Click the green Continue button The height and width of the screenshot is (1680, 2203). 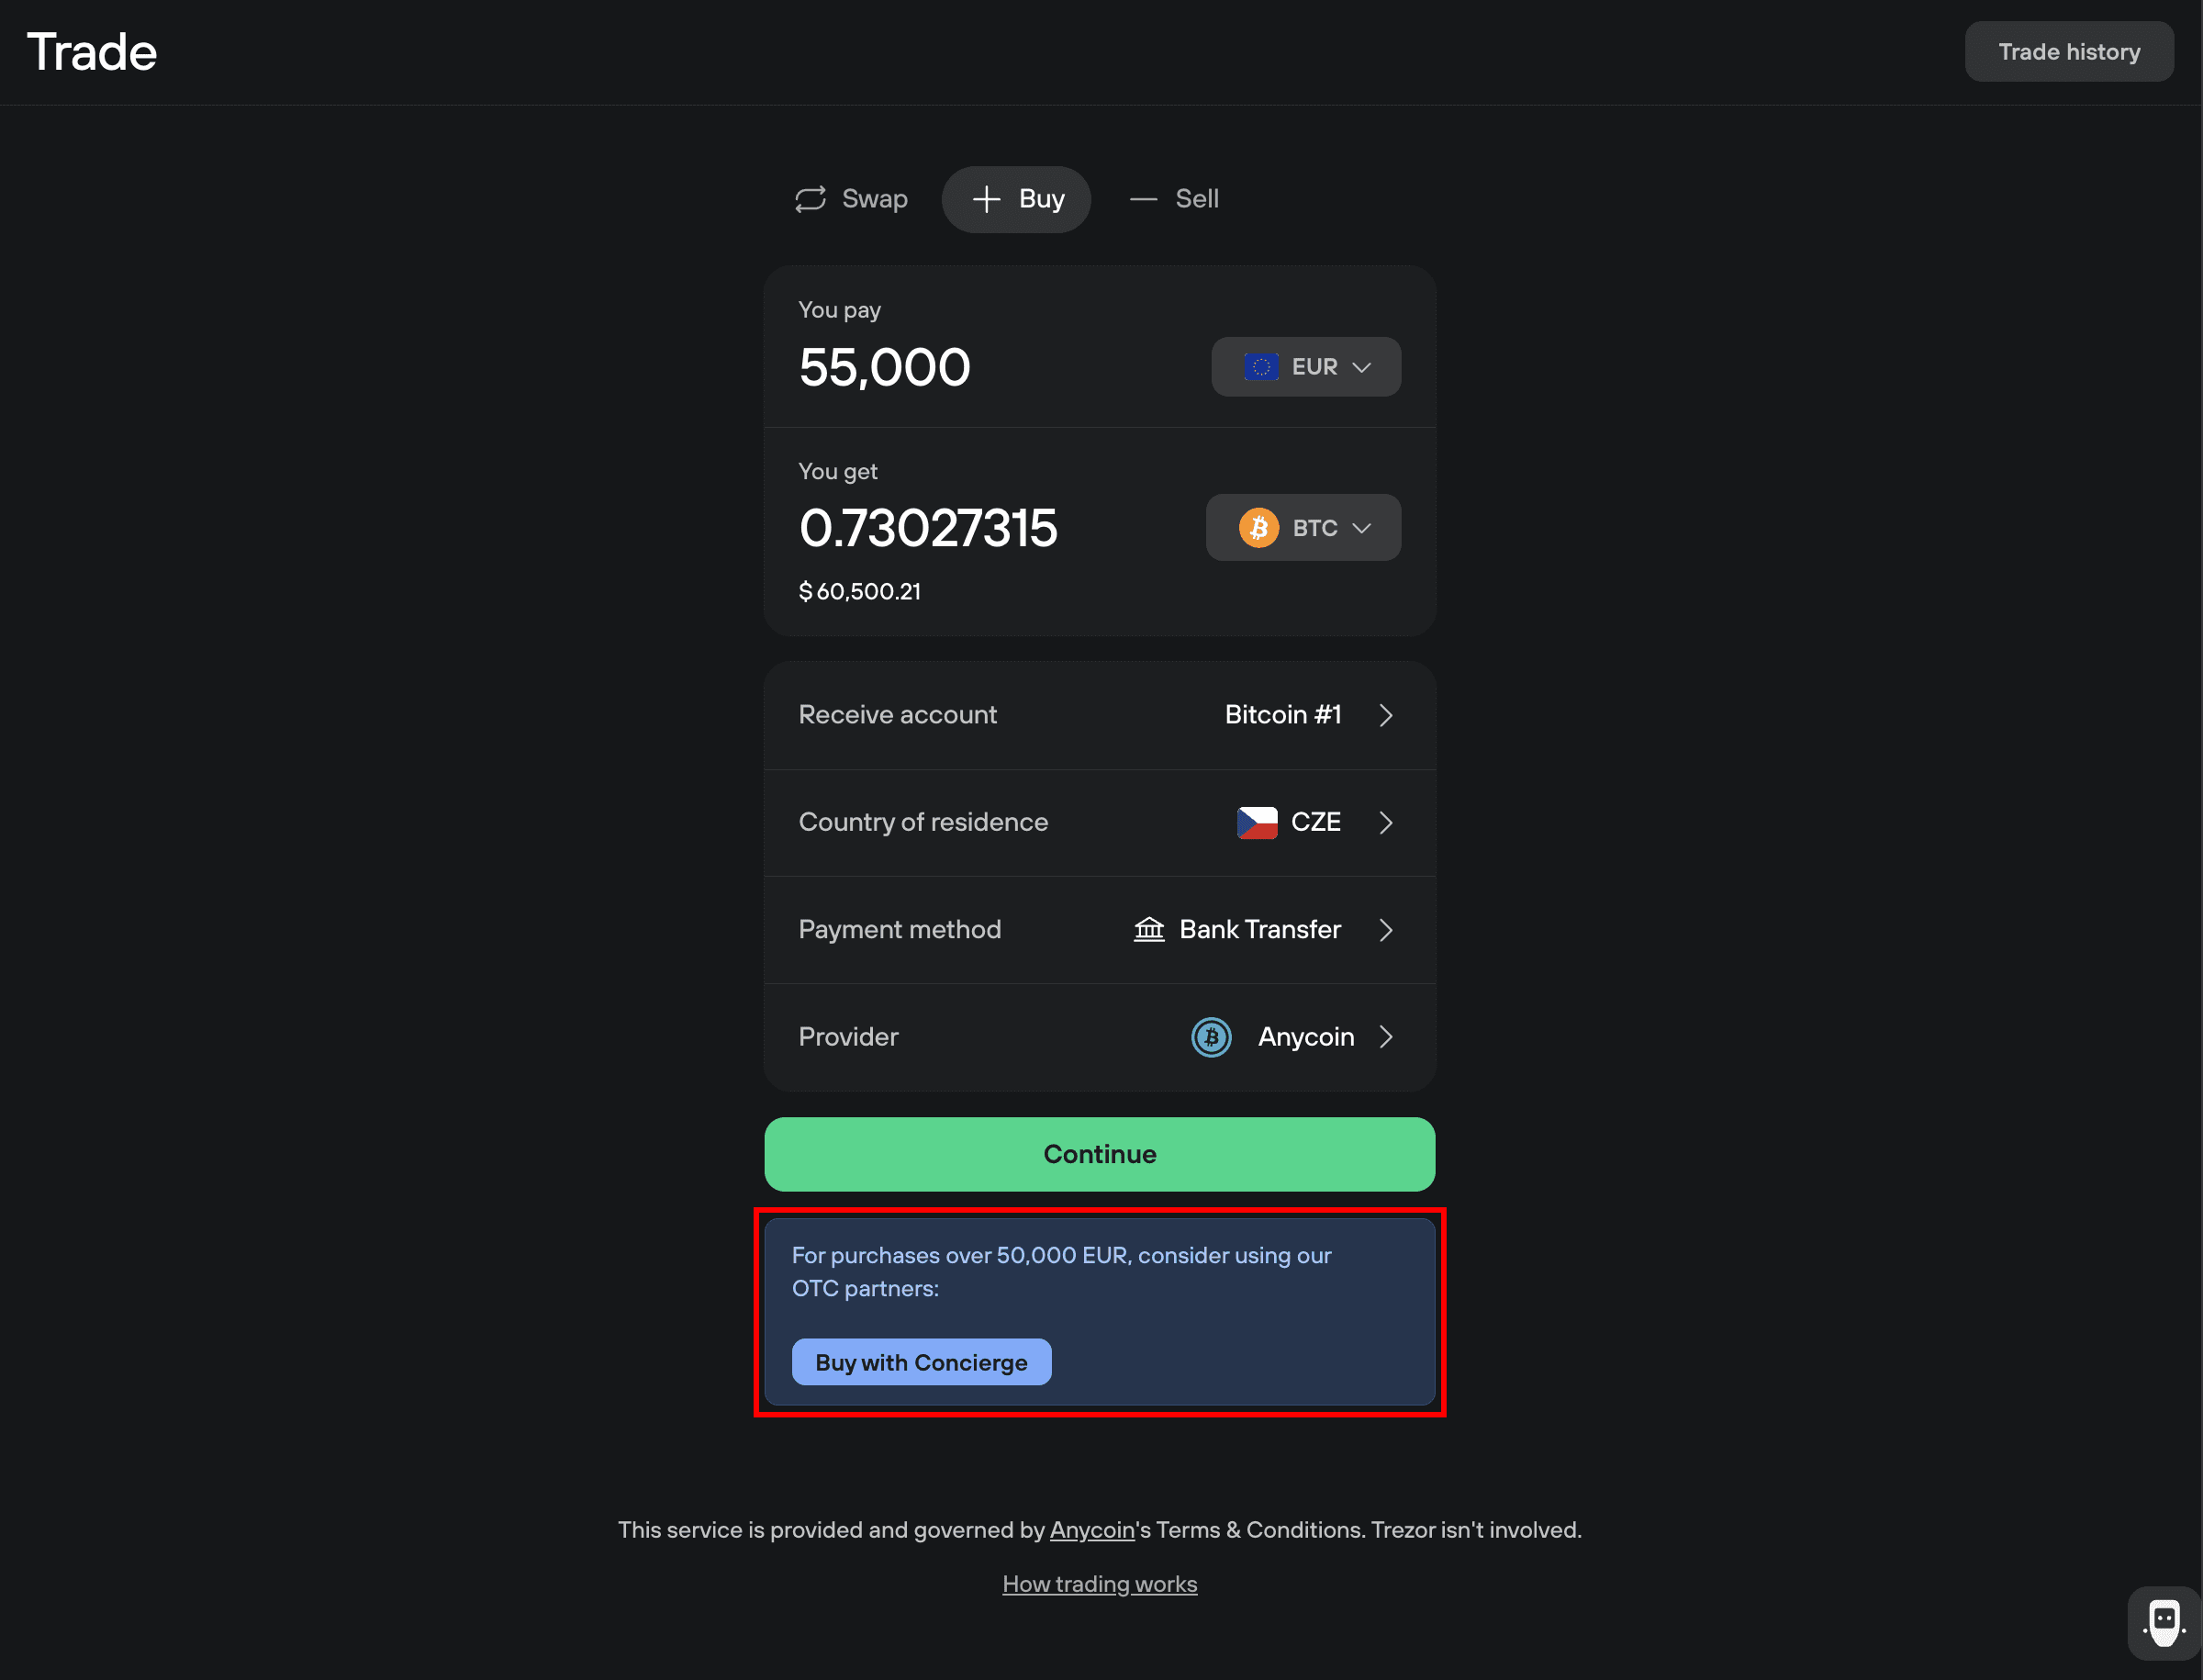1100,1154
